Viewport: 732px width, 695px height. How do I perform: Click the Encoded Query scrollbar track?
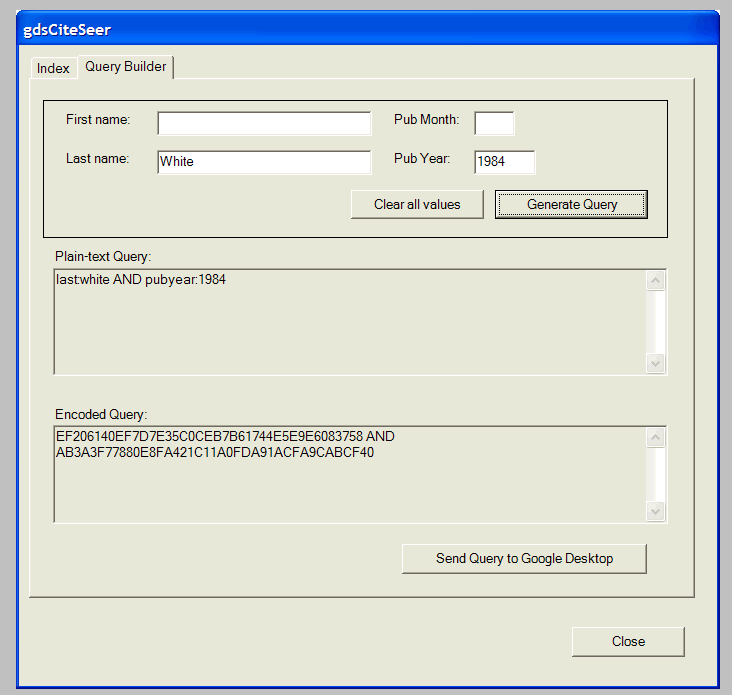[656, 475]
